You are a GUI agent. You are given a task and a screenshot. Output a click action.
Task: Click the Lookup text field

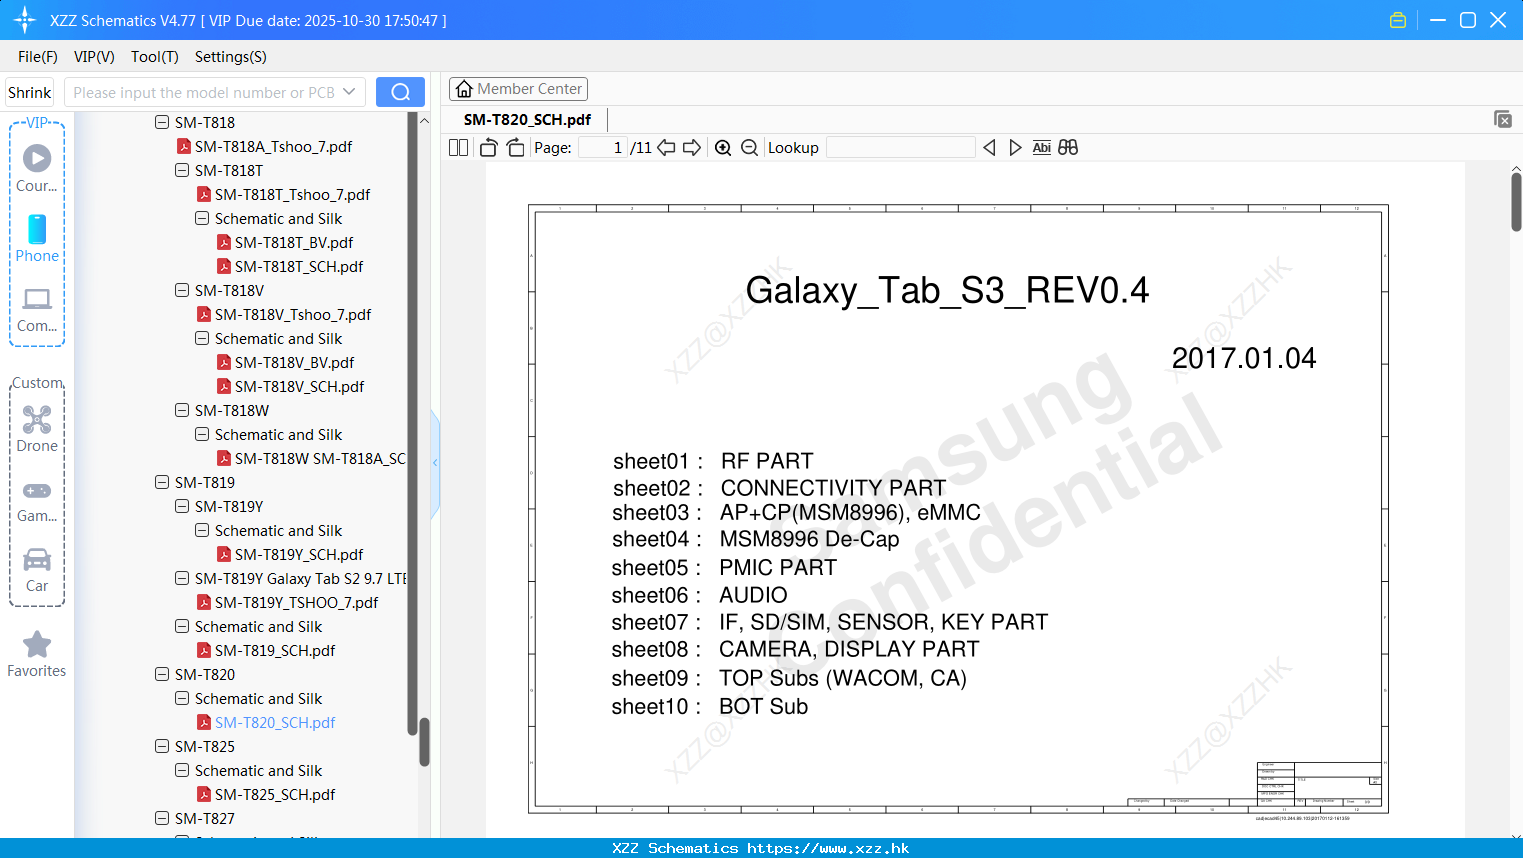click(901, 147)
